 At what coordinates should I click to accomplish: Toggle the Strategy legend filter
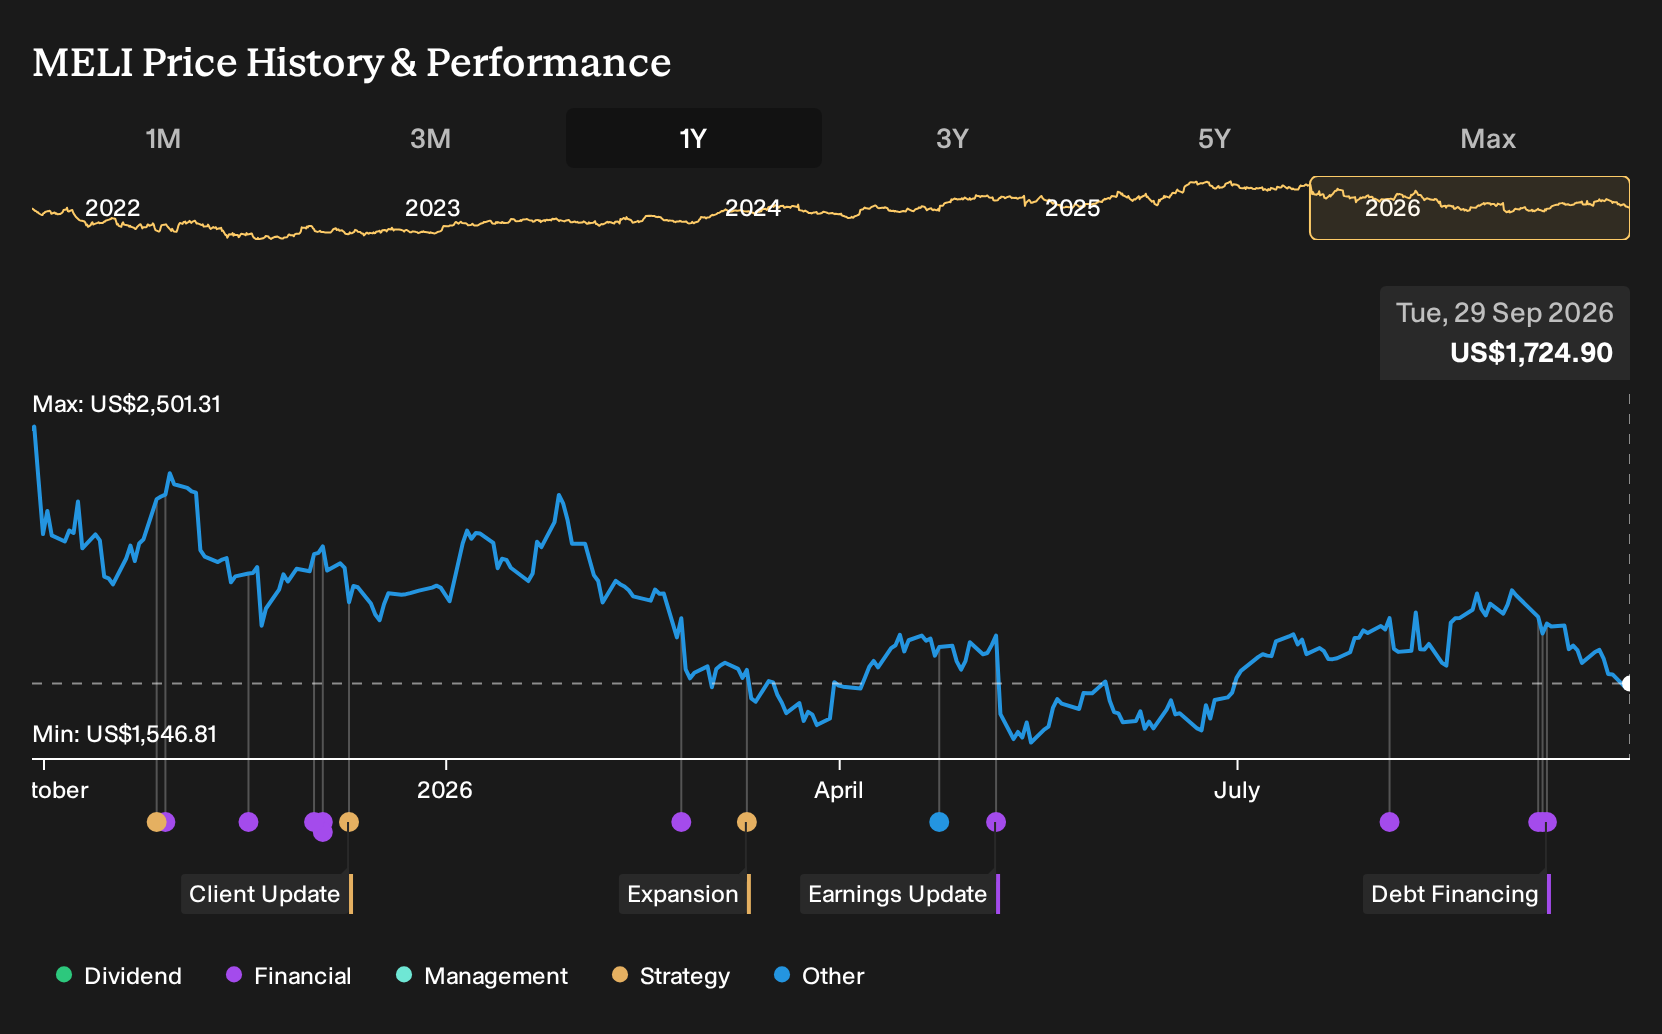[671, 976]
